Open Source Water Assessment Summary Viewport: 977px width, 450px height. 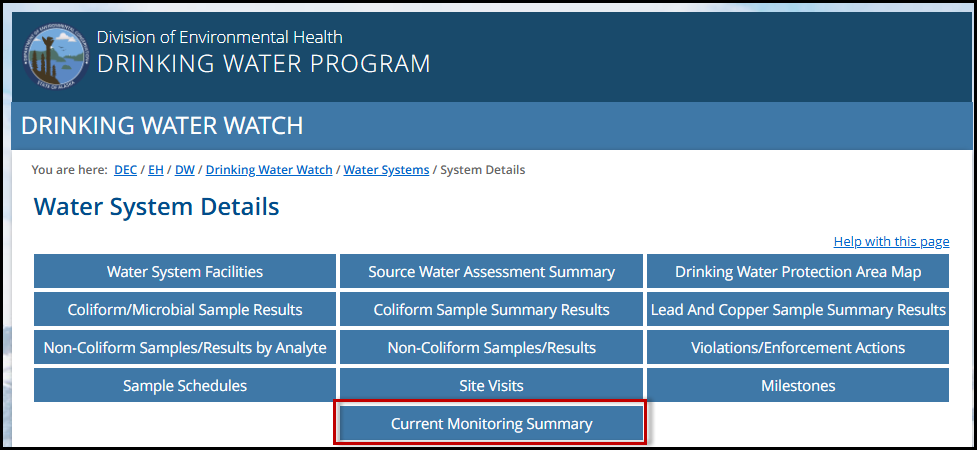point(491,272)
